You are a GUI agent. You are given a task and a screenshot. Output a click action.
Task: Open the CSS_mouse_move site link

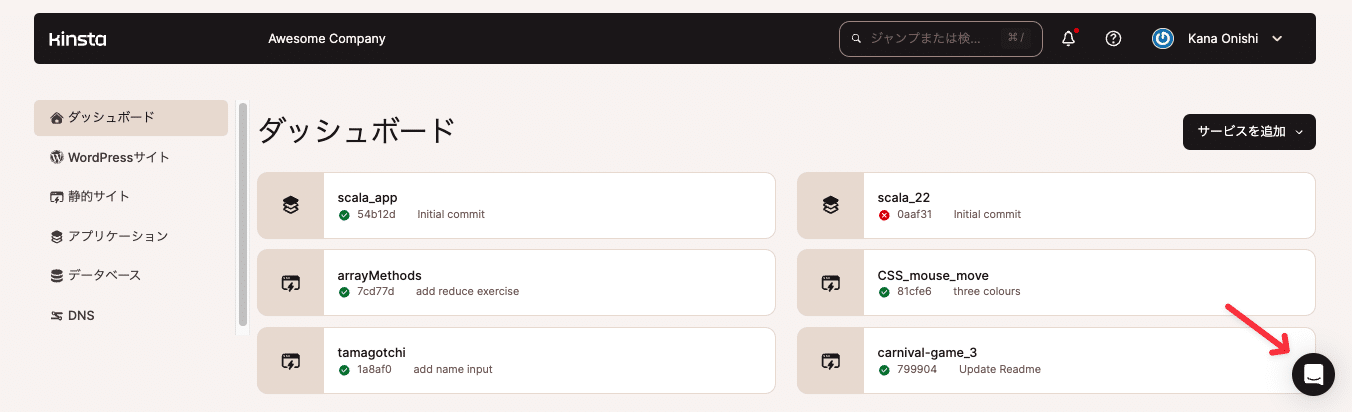932,275
